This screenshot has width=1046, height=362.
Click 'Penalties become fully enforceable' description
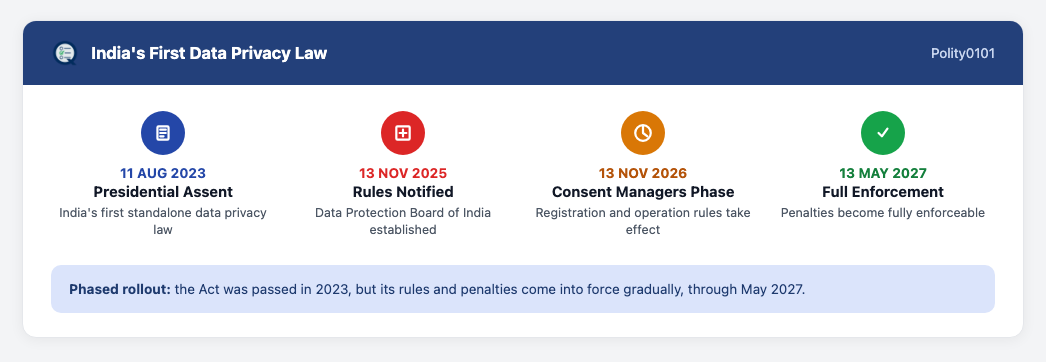coord(883,213)
